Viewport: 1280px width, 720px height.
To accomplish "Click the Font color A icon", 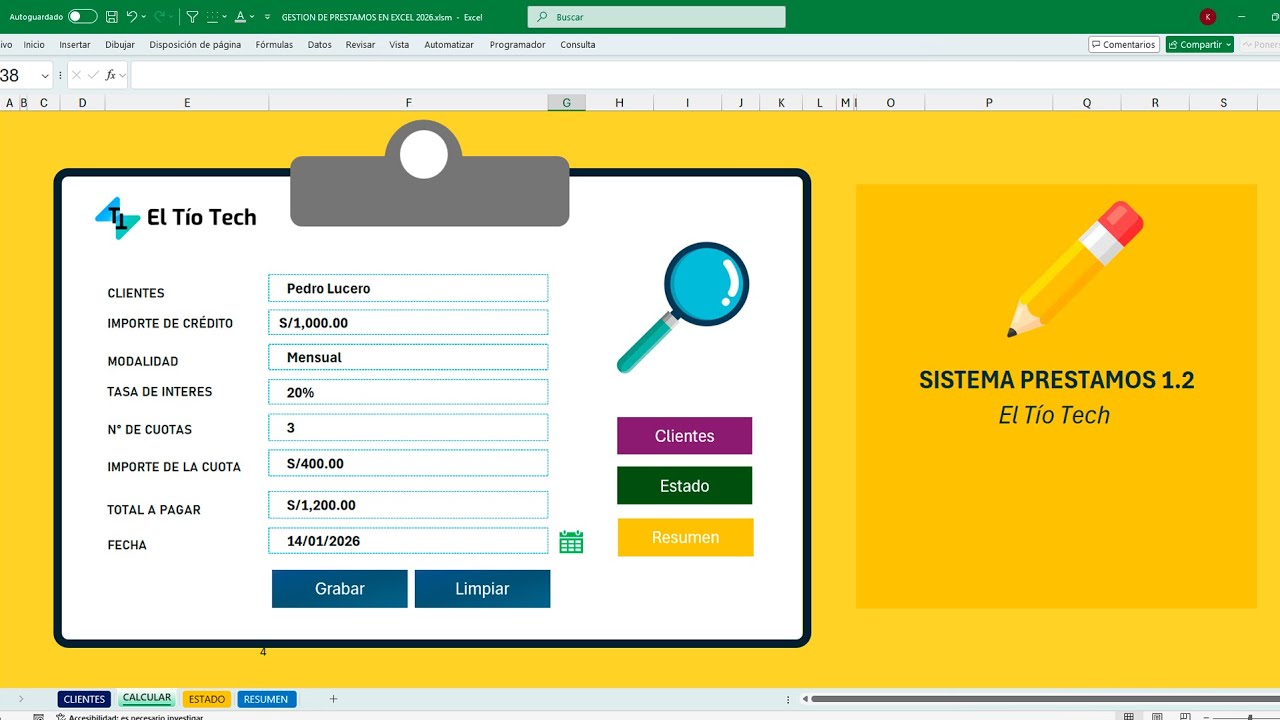I will click(240, 17).
